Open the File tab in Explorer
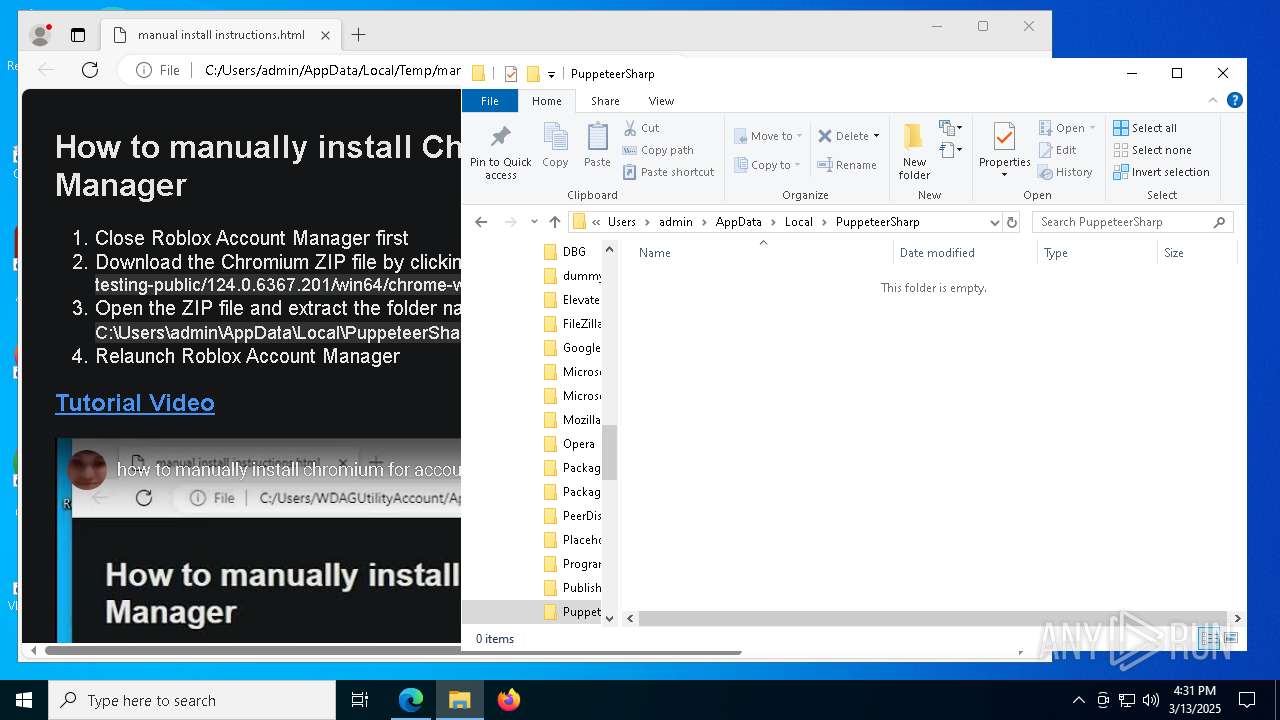The height and width of the screenshot is (720, 1280). (x=490, y=101)
